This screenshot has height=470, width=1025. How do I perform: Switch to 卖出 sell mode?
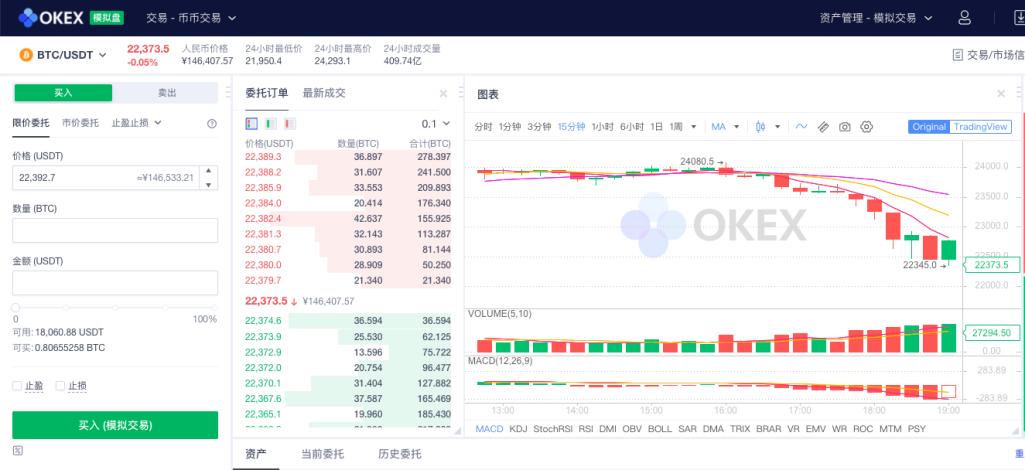(167, 93)
